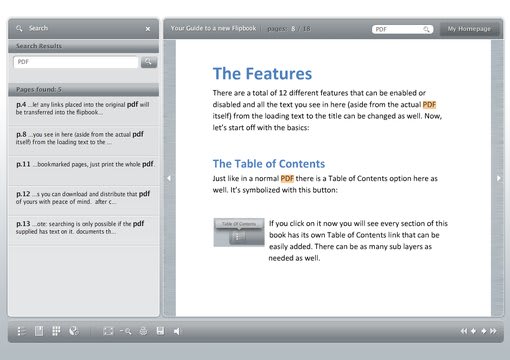Viewport: 510px width, 360px height.
Task: Click the magnifier icon in Search panel header
Action: (19, 28)
